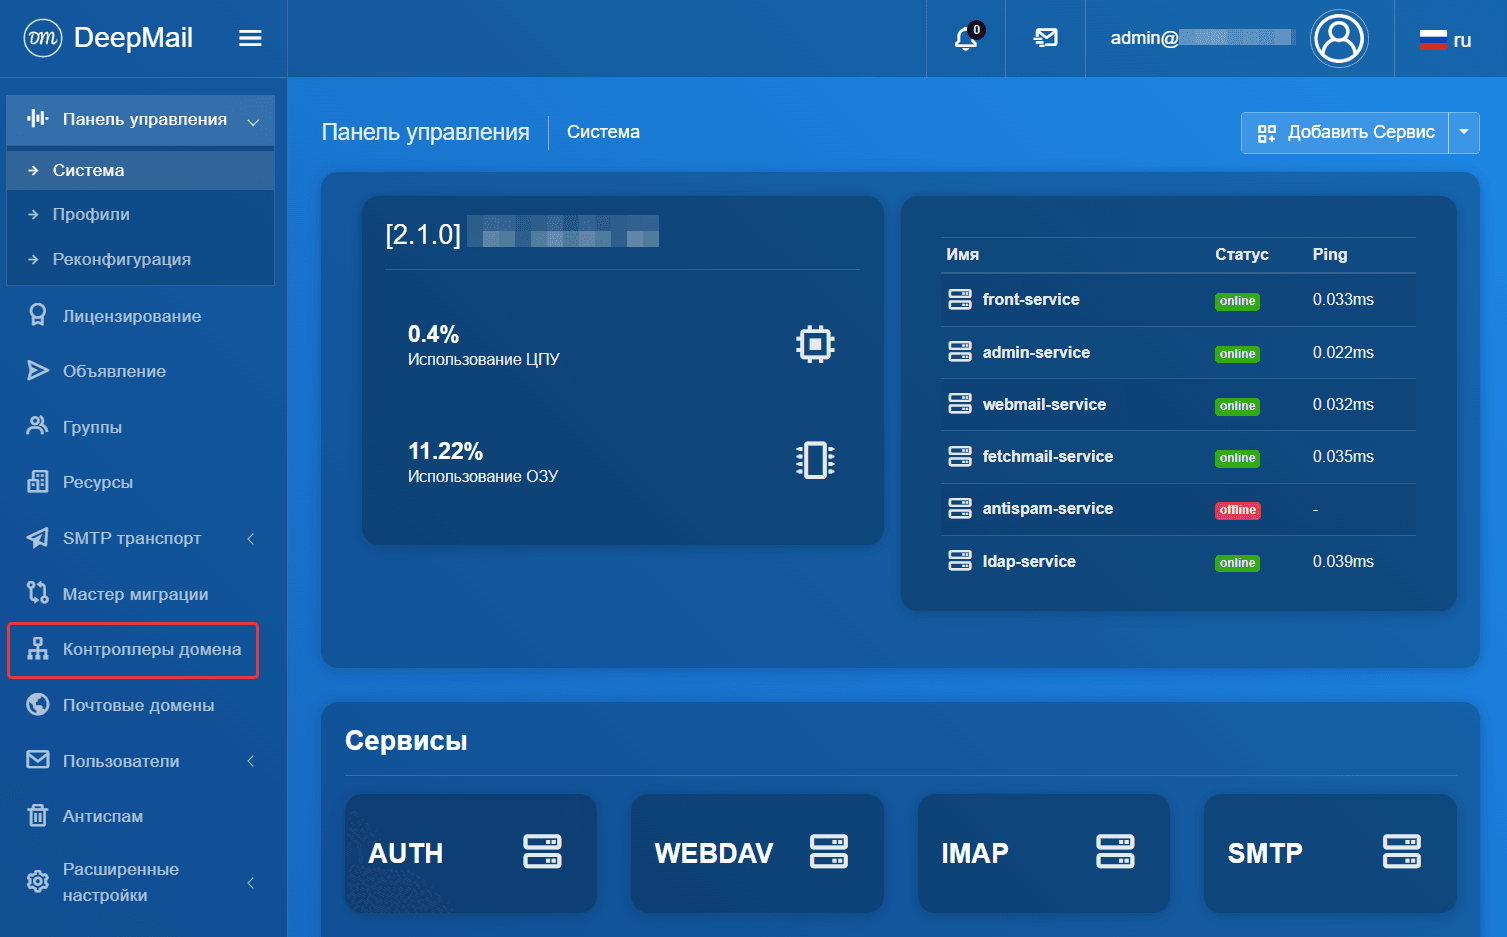Image resolution: width=1507 pixels, height=937 pixels.
Task: Select the Система menu item
Action: coord(140,170)
